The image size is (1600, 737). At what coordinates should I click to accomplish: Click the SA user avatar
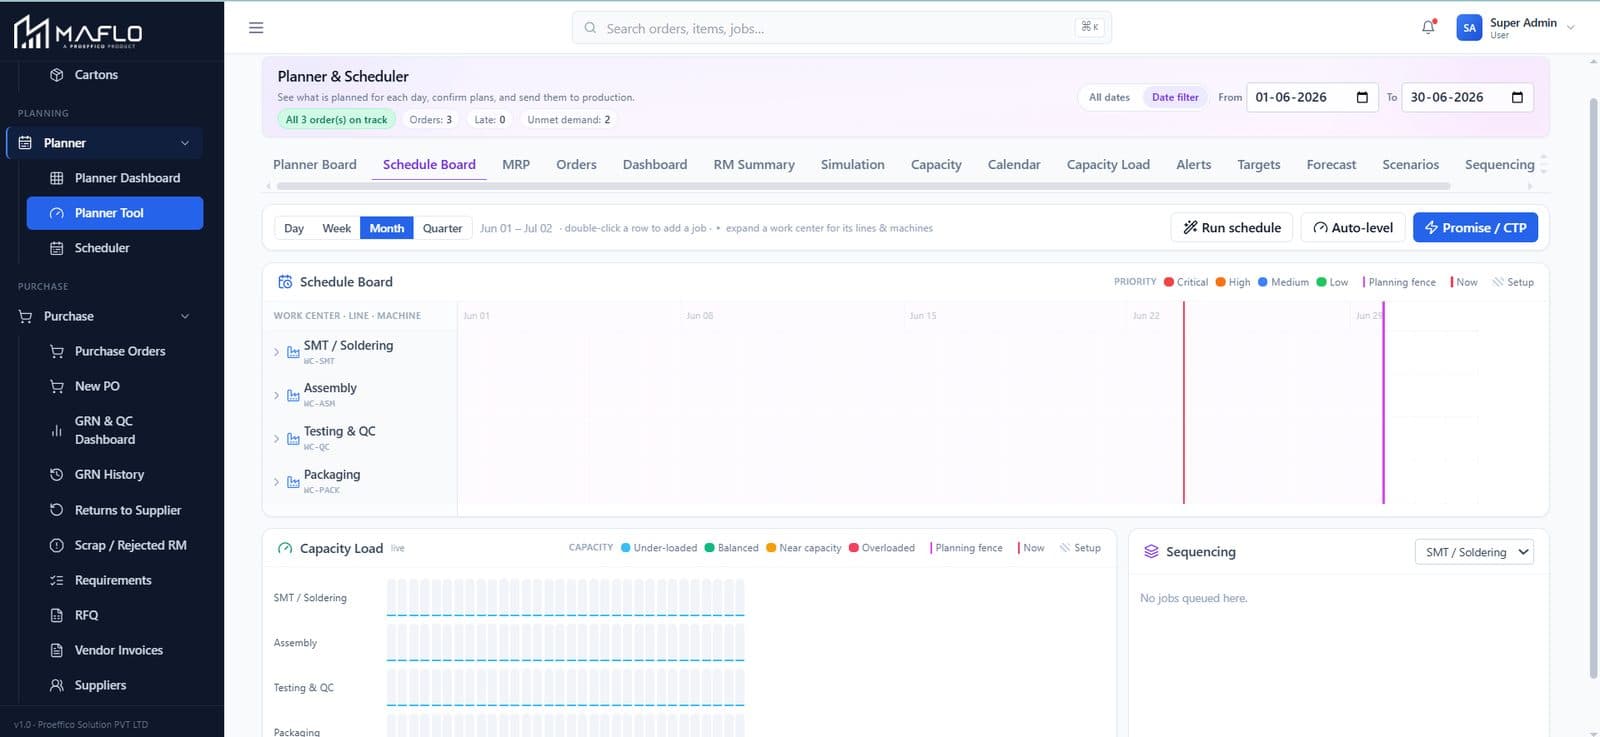pyautogui.click(x=1469, y=28)
